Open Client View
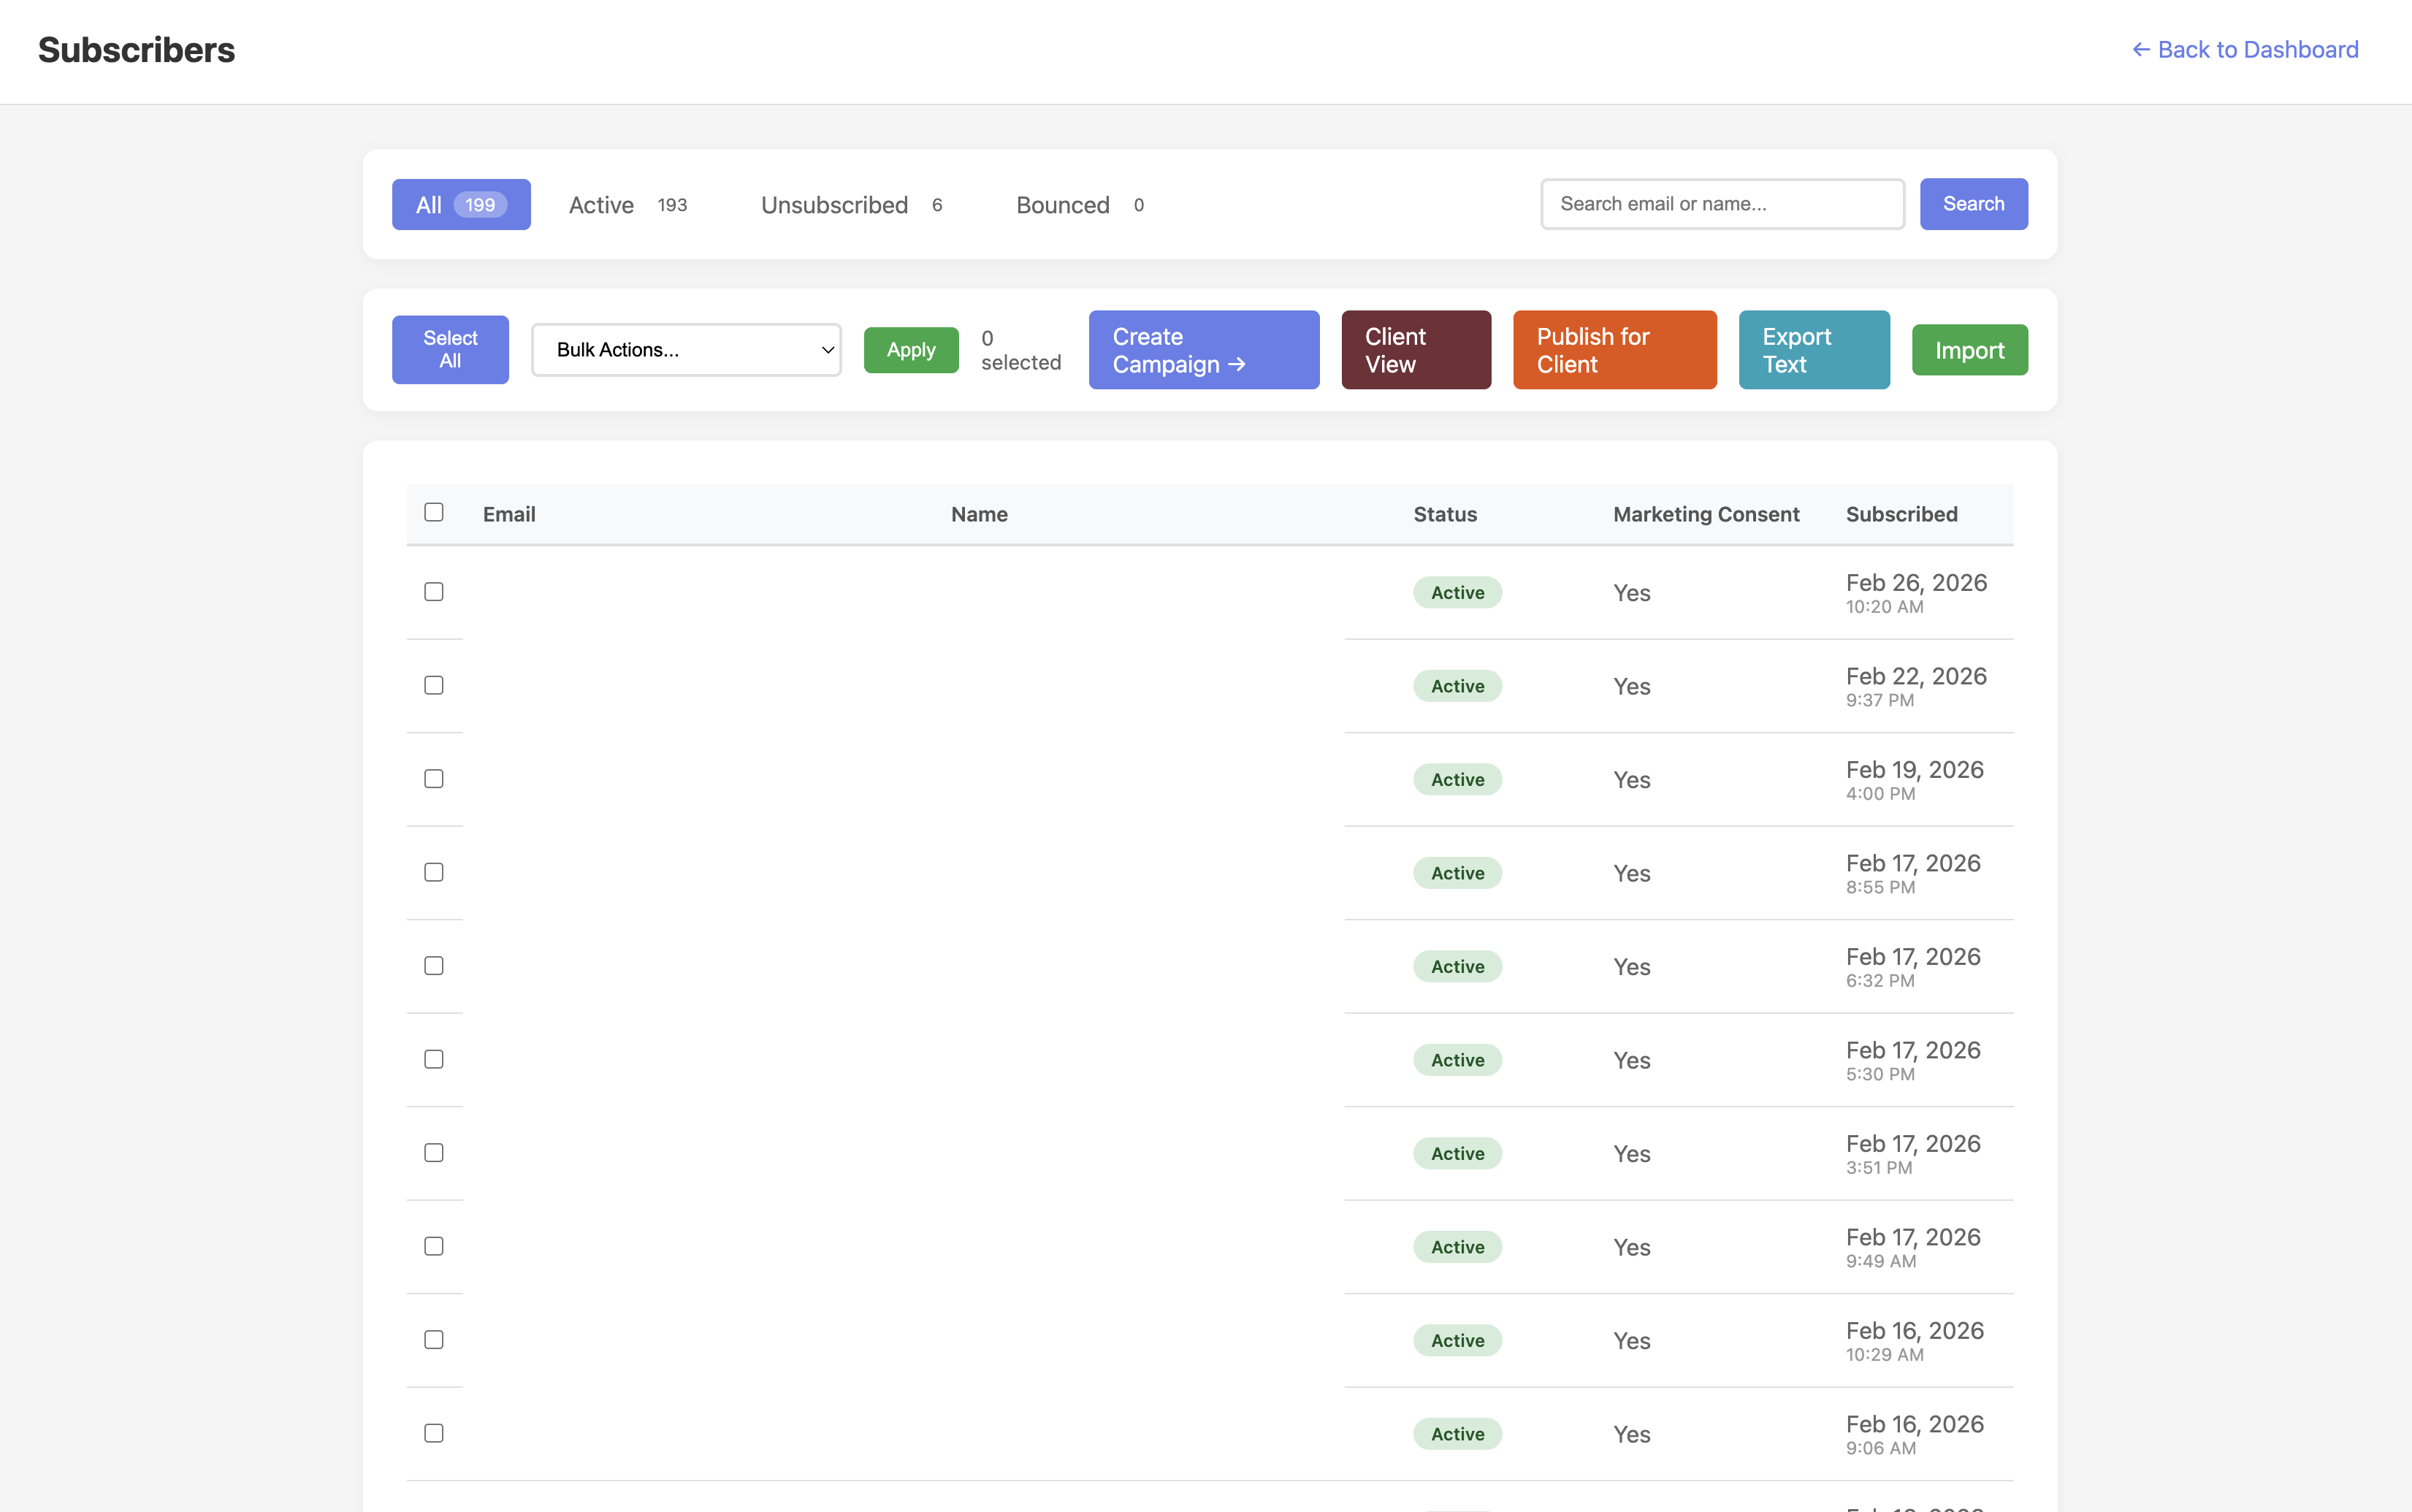Image resolution: width=2412 pixels, height=1512 pixels. pyautogui.click(x=1415, y=349)
